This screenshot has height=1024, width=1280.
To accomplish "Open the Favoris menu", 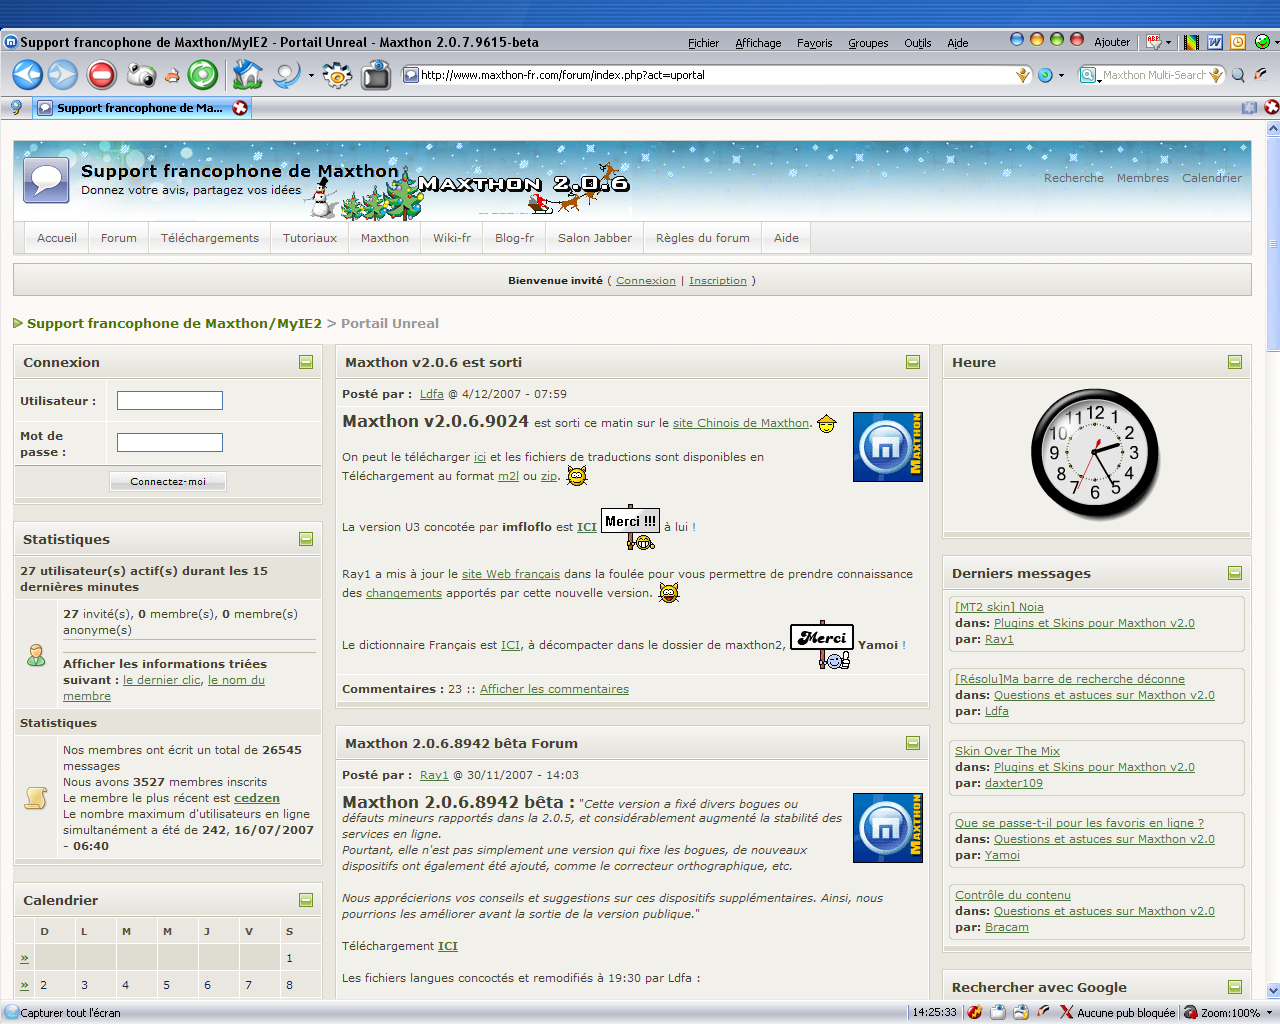I will (x=814, y=43).
